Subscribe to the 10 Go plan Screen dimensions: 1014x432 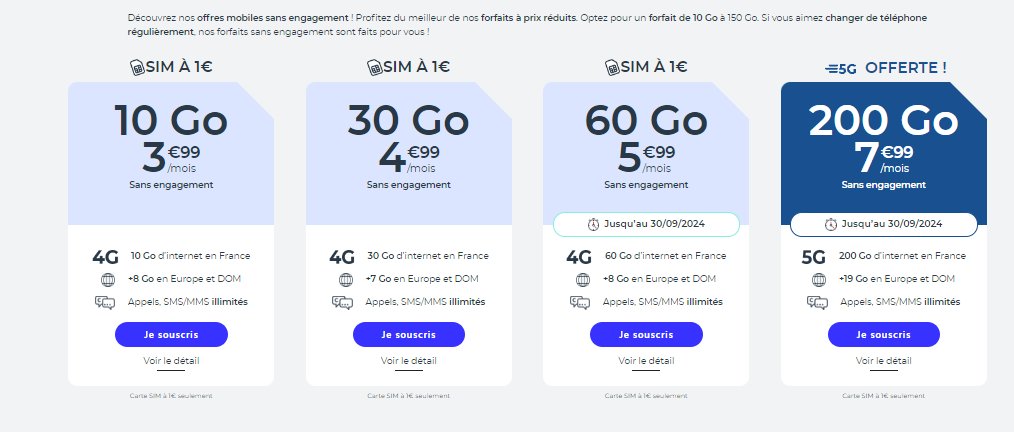[x=171, y=334]
